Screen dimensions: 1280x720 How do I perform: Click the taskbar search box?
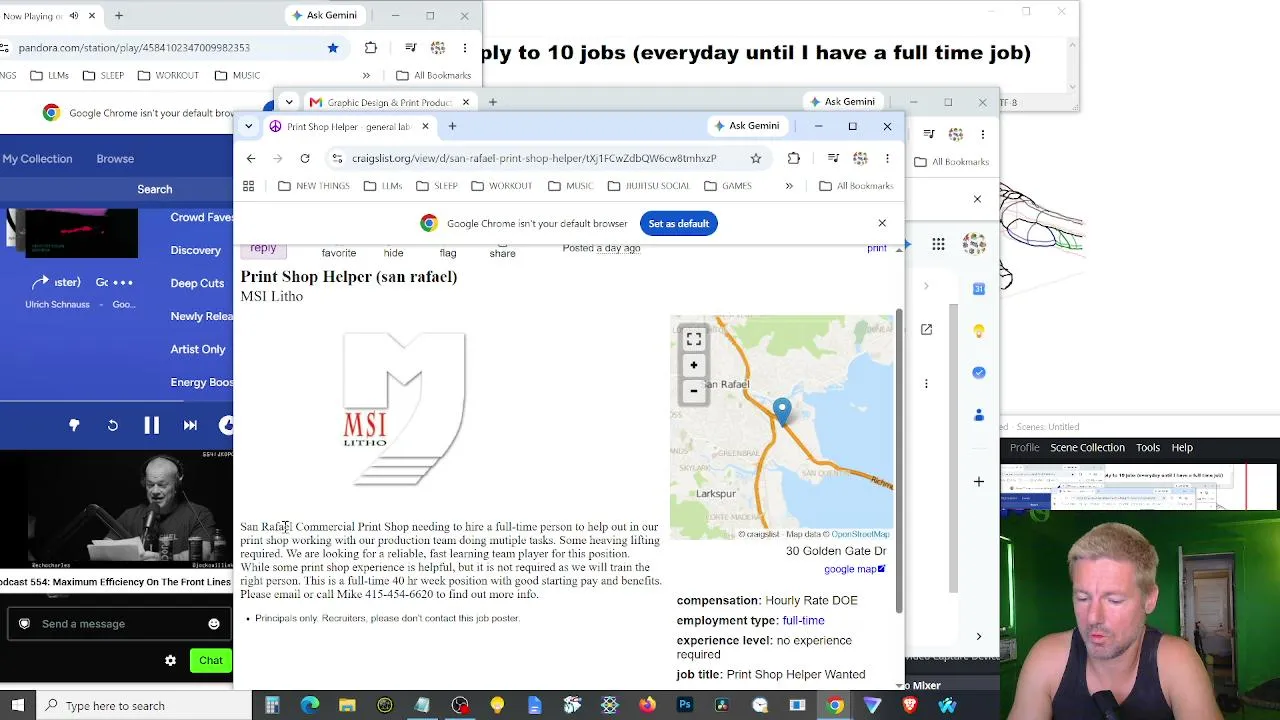tap(144, 706)
